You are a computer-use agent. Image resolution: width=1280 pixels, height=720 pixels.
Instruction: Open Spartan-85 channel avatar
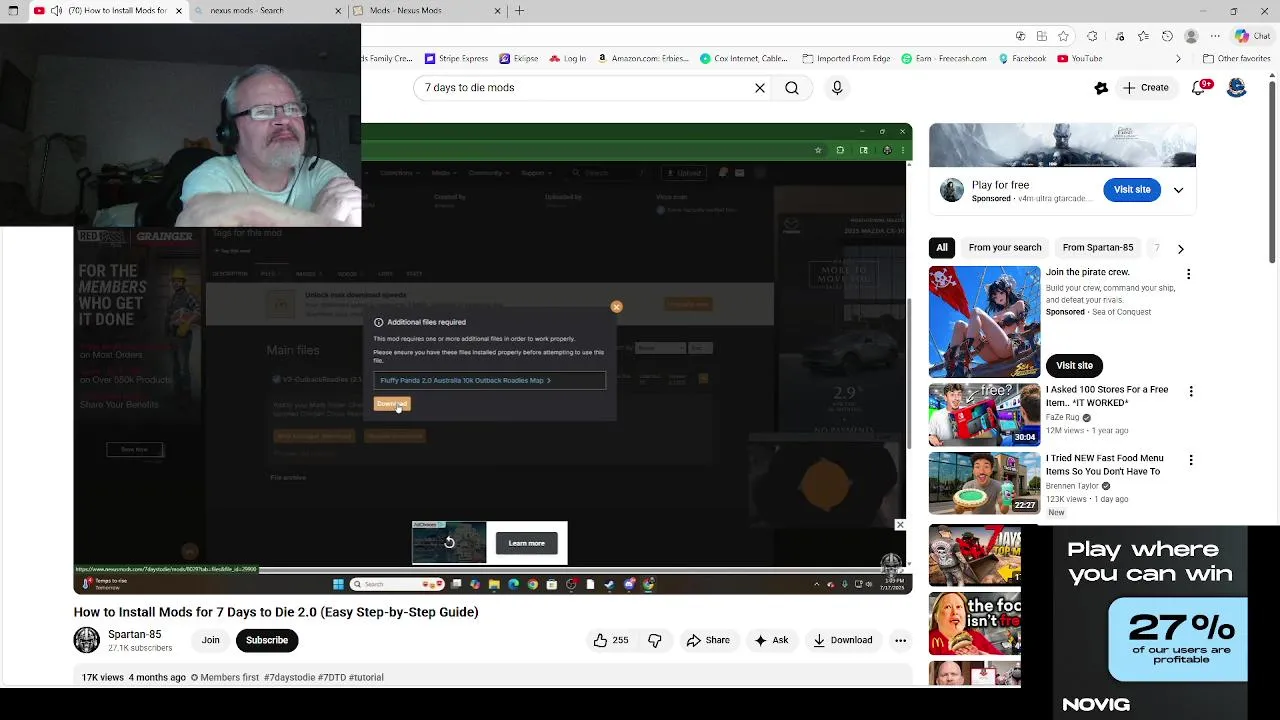[87, 640]
